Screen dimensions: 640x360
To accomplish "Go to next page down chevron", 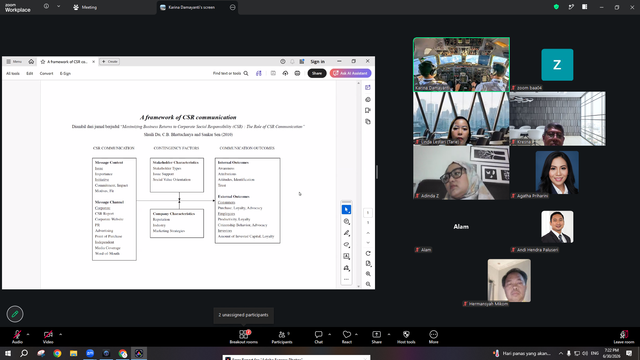I will click(x=368, y=243).
